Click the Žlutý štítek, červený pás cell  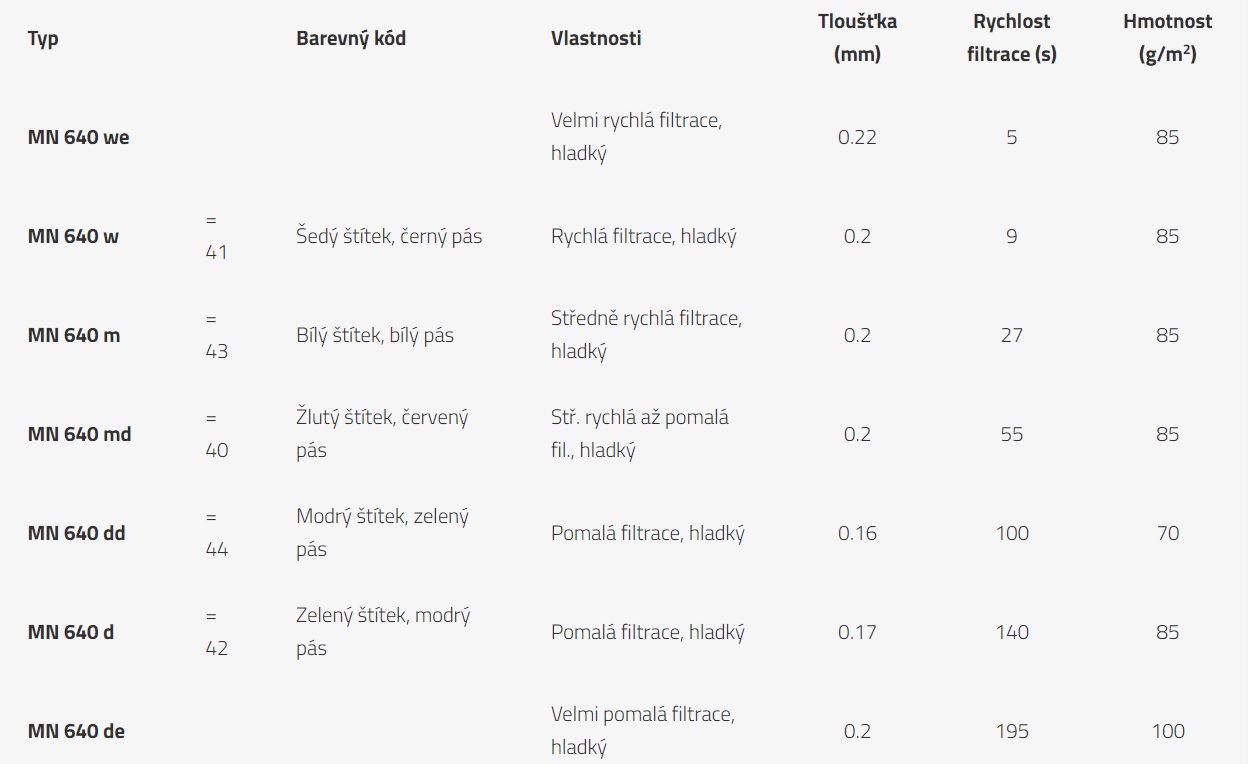point(382,434)
